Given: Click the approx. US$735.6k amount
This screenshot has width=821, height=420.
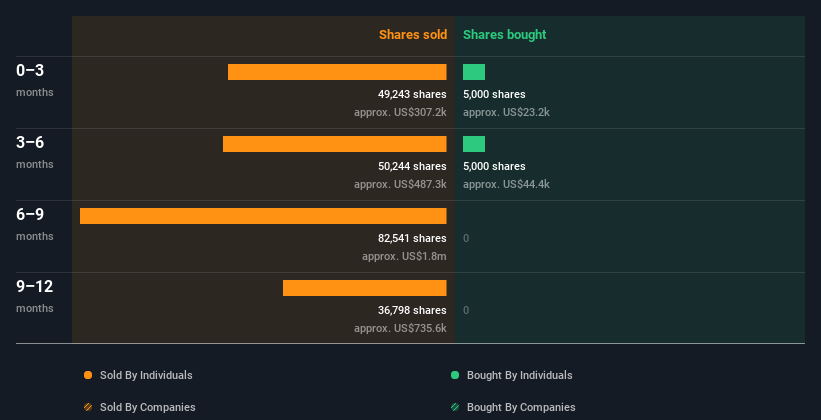Looking at the screenshot, I should coord(400,328).
